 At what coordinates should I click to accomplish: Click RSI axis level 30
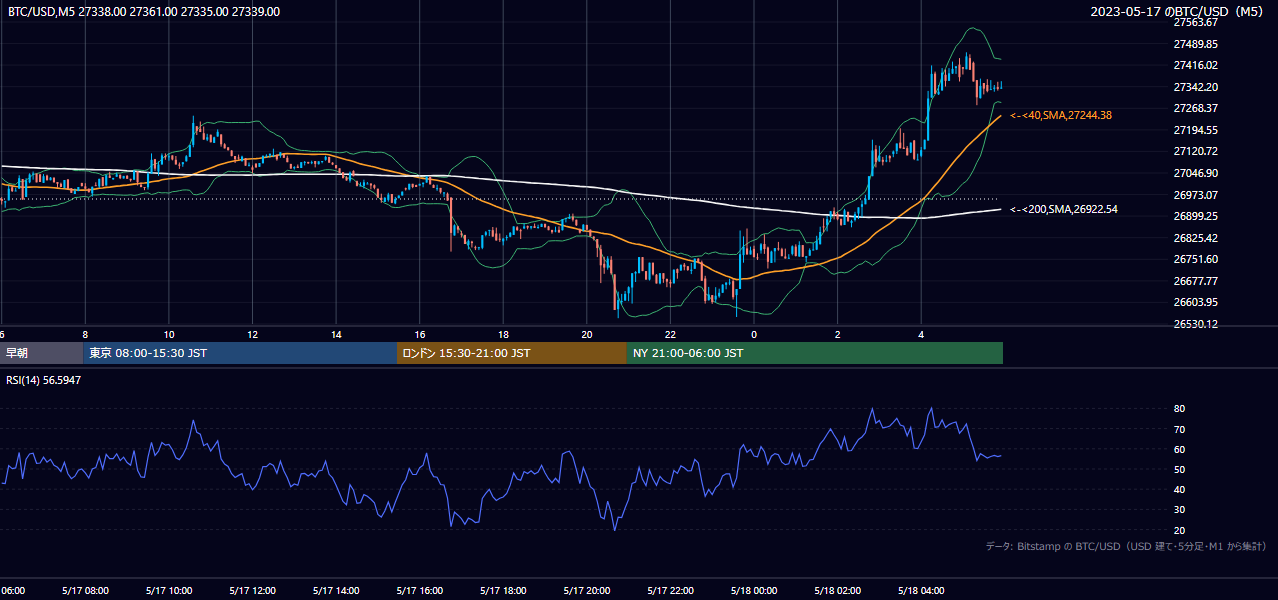click(x=1180, y=510)
